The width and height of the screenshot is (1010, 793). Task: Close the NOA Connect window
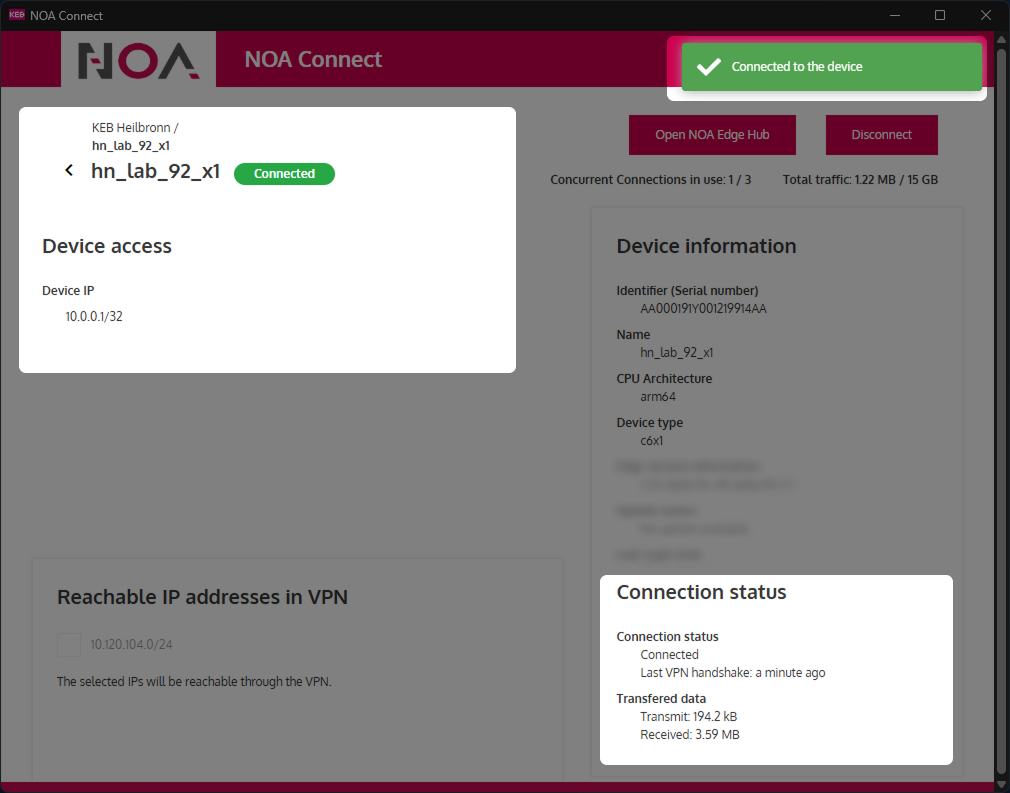(x=986, y=15)
